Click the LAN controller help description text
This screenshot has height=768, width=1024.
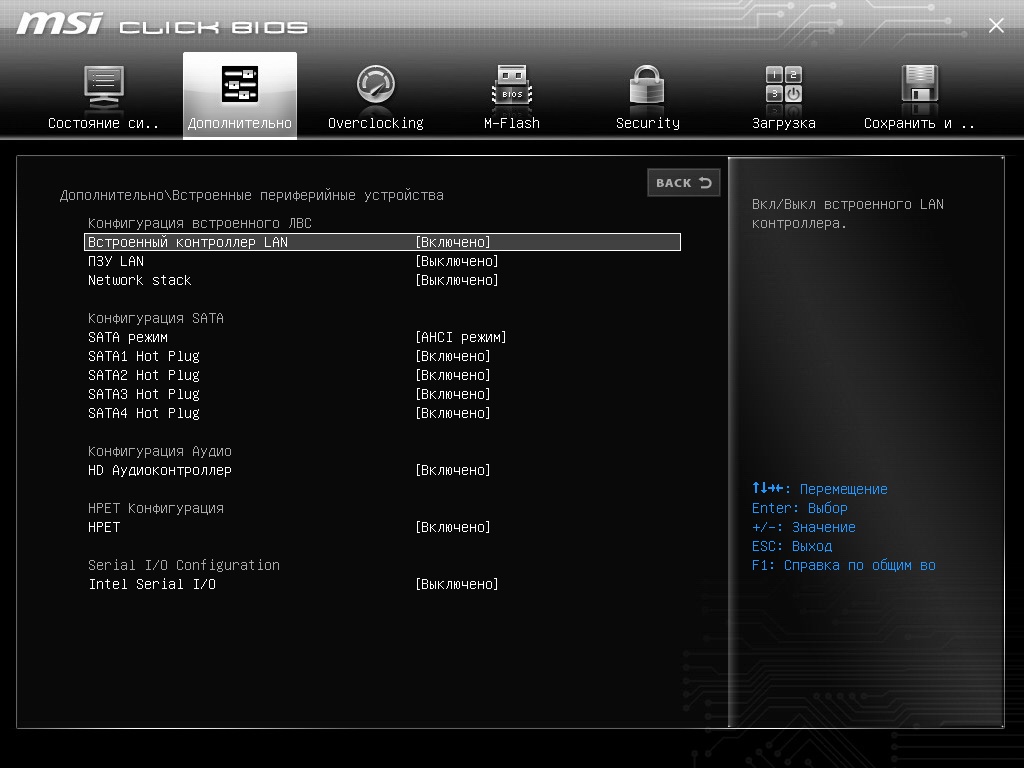point(848,214)
